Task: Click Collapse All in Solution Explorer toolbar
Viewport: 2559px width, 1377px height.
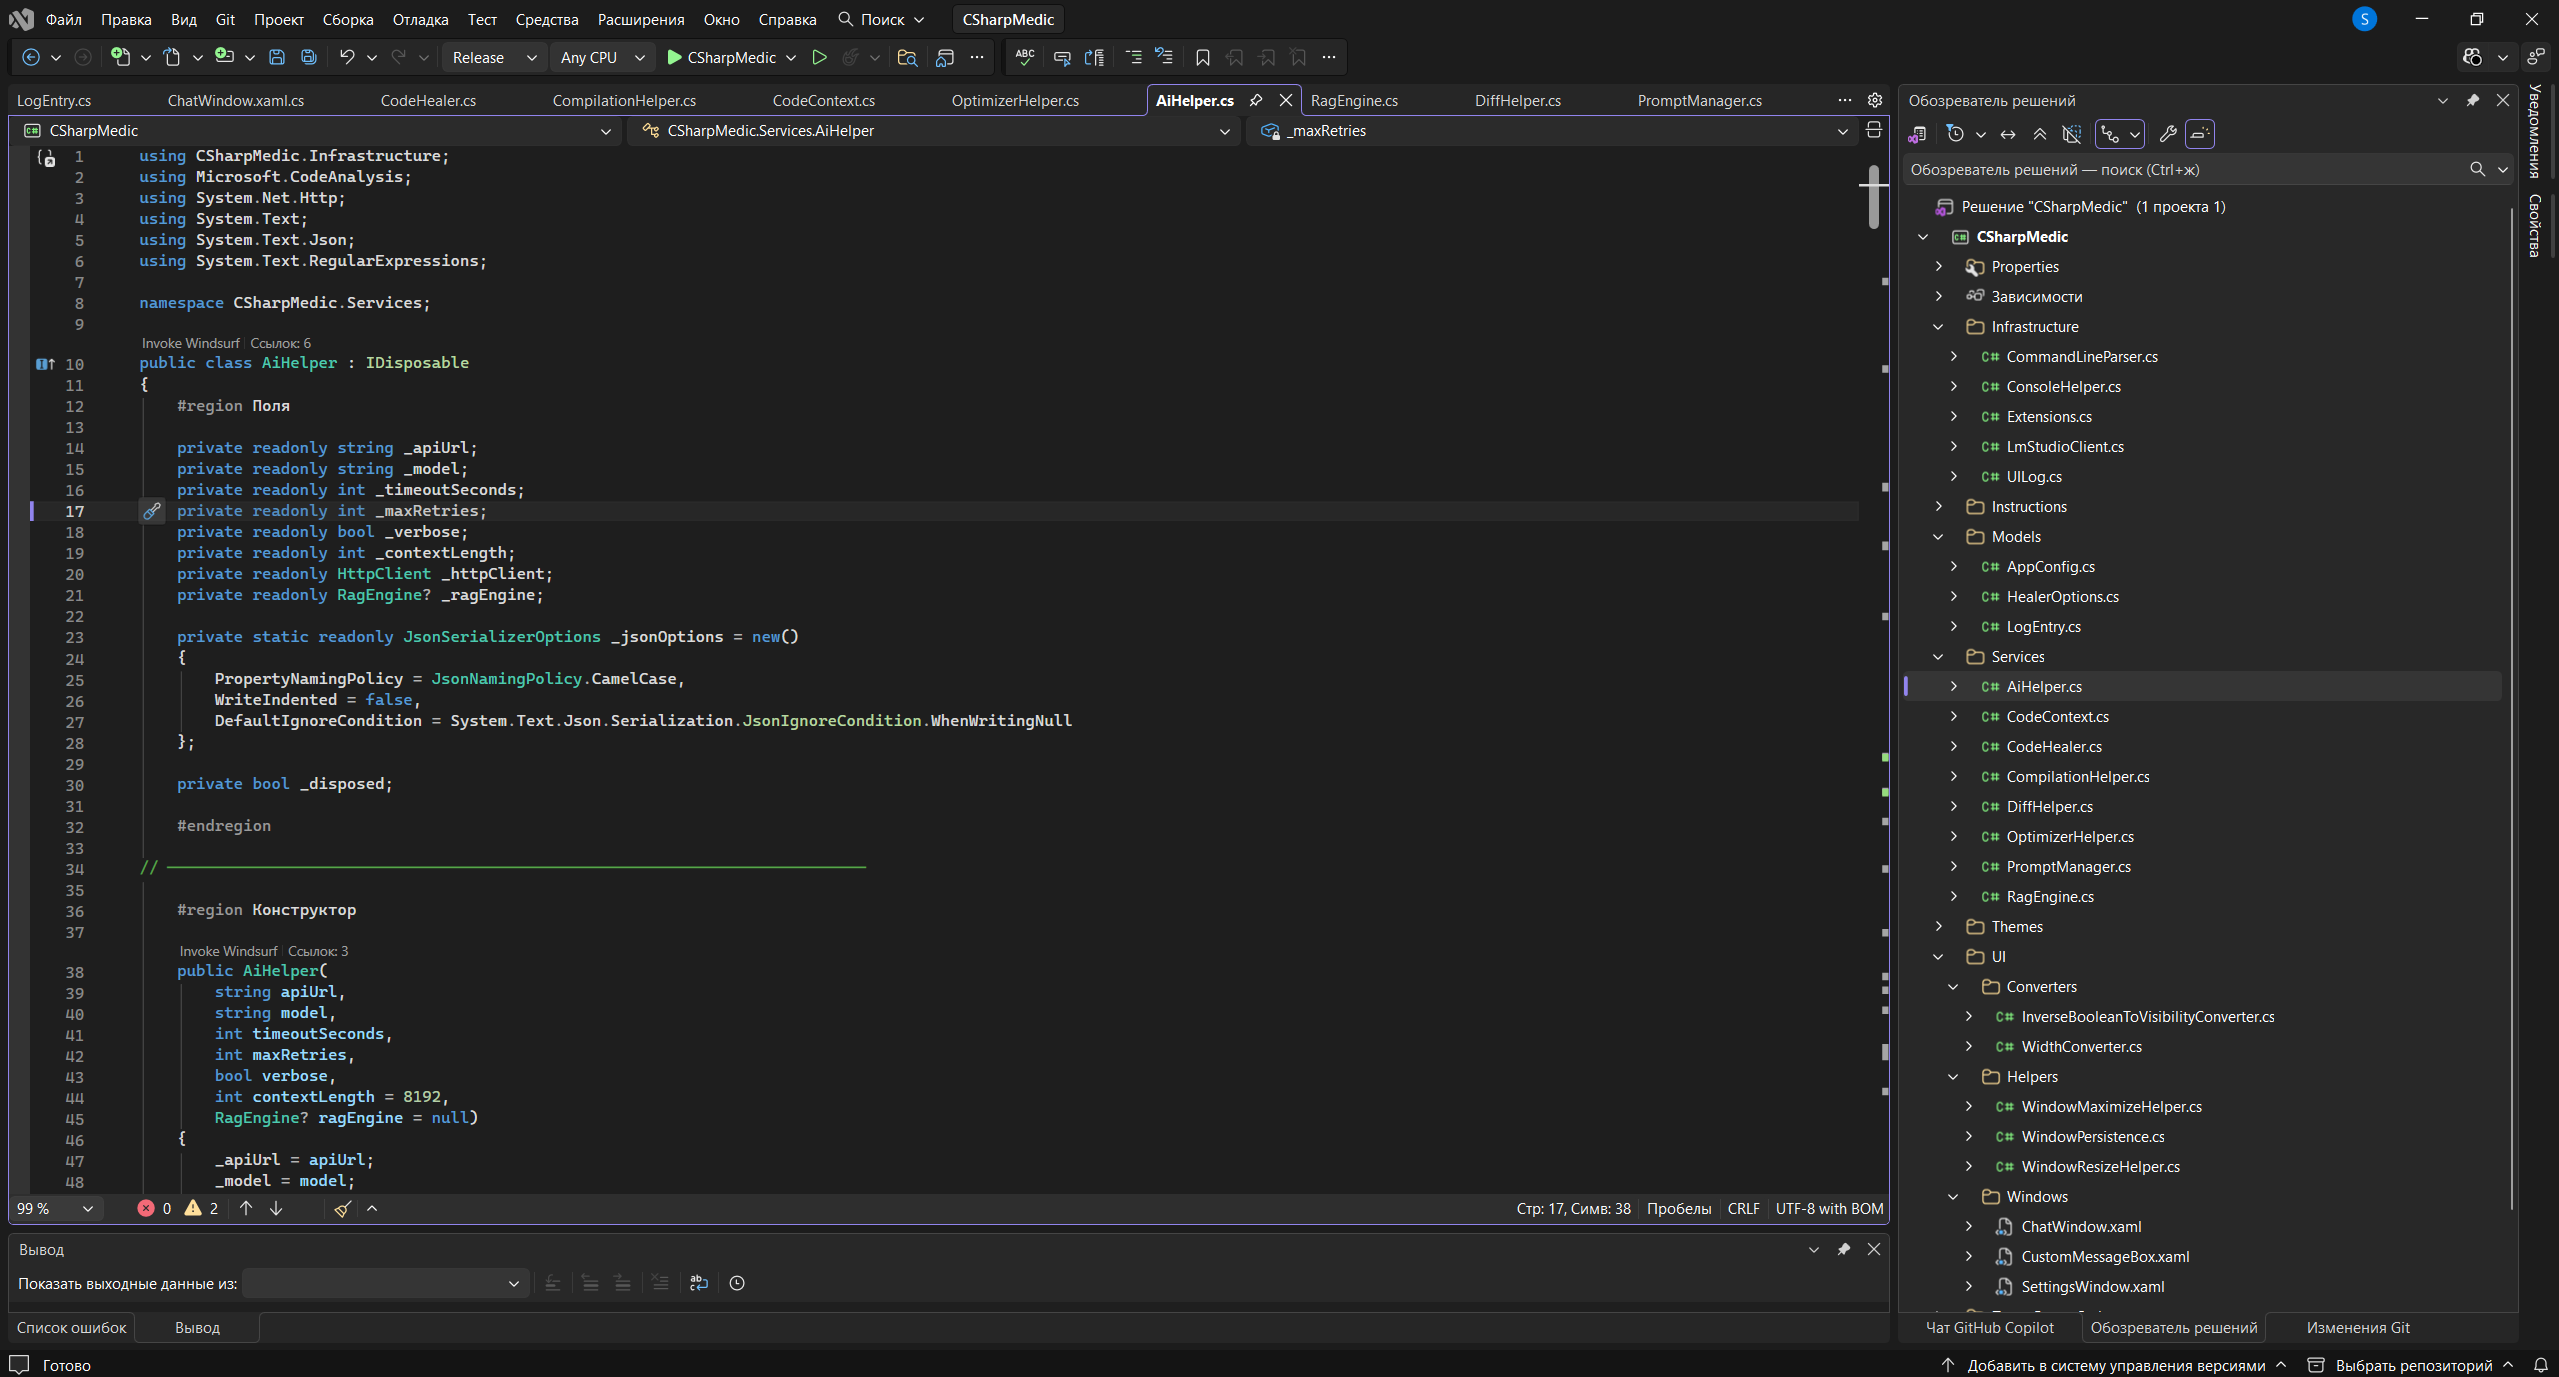Action: point(2040,133)
